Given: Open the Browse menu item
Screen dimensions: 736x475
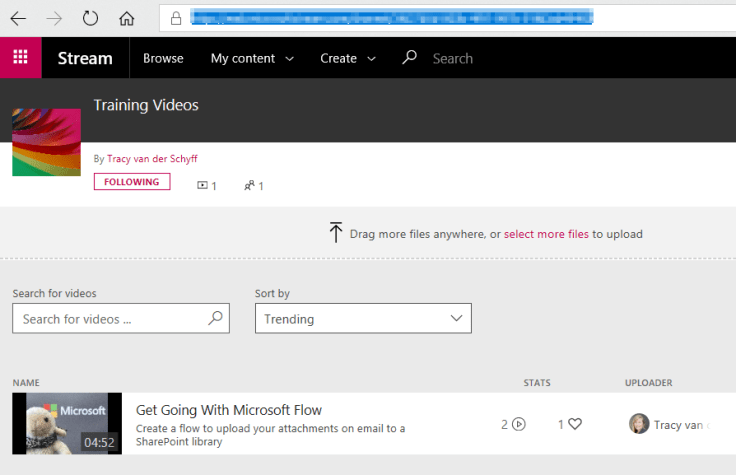Looking at the screenshot, I should 163,58.
